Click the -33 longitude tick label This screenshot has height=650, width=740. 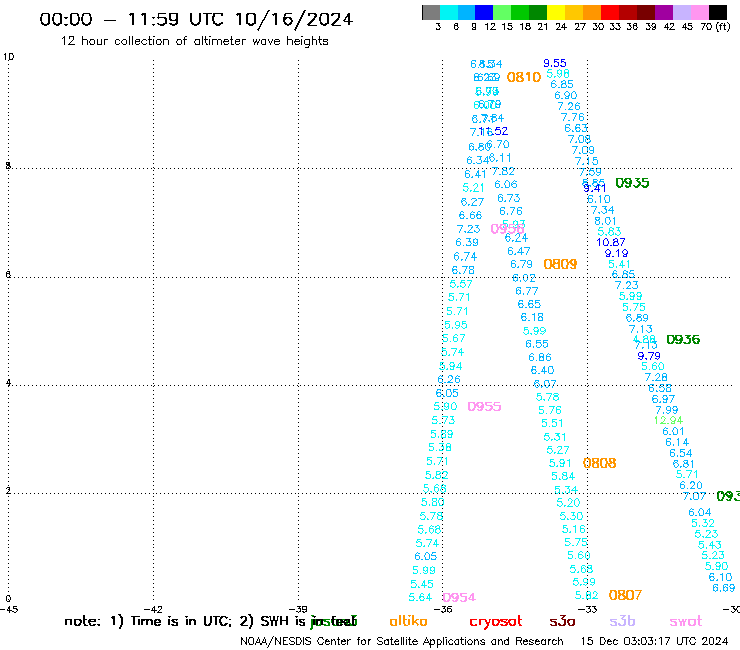(588, 609)
